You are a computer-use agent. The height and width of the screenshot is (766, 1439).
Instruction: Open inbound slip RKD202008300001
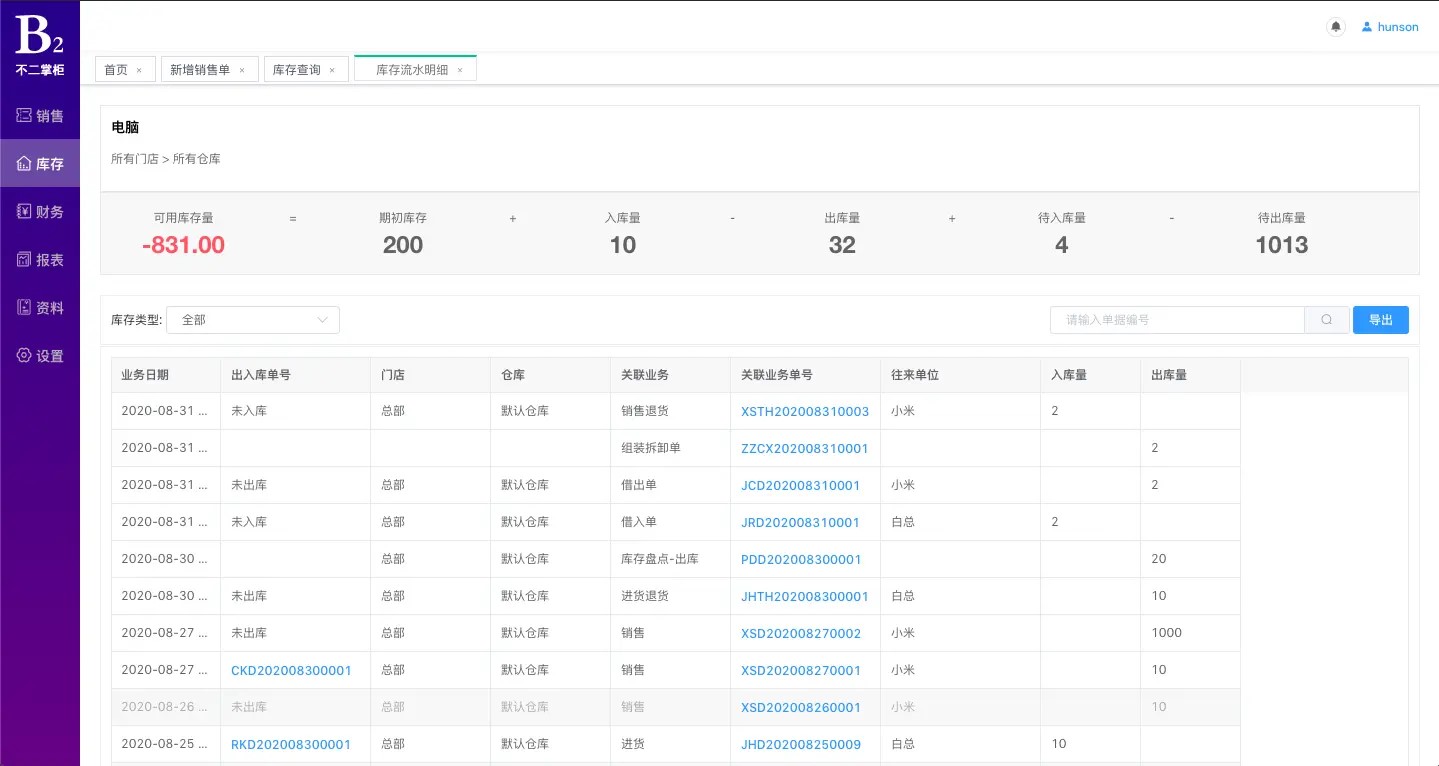pyautogui.click(x=291, y=744)
